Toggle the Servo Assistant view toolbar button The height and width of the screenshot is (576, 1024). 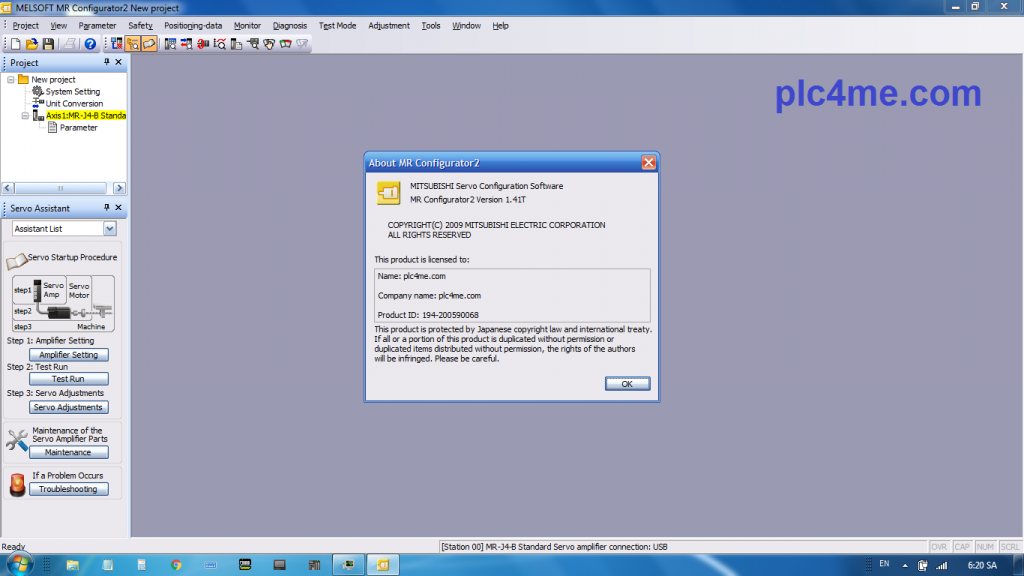click(x=149, y=44)
